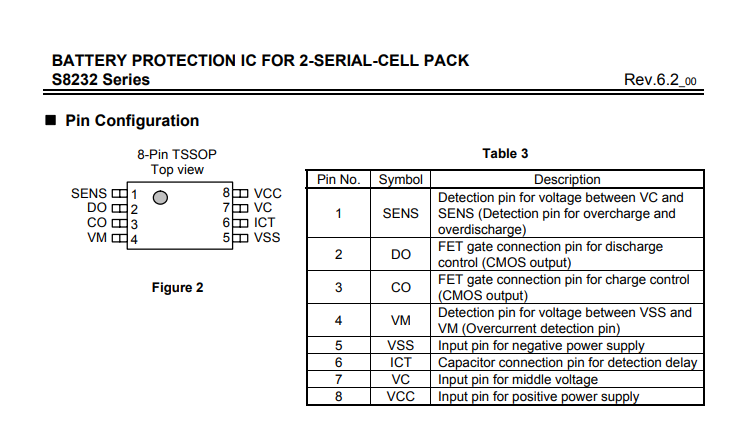The height and width of the screenshot is (425, 753).
Task: Click the S8232 Series title text
Action: (101, 80)
